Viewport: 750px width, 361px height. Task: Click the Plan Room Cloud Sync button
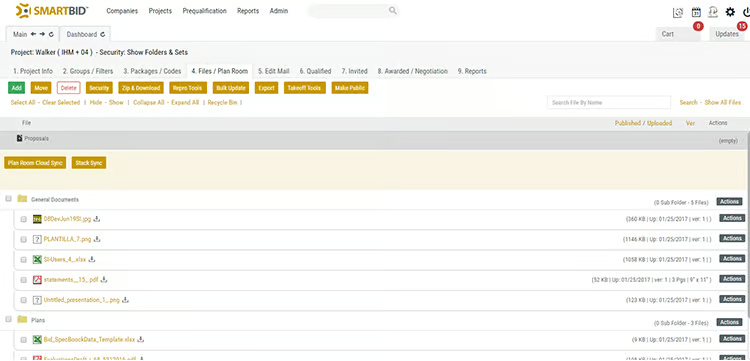click(x=35, y=163)
